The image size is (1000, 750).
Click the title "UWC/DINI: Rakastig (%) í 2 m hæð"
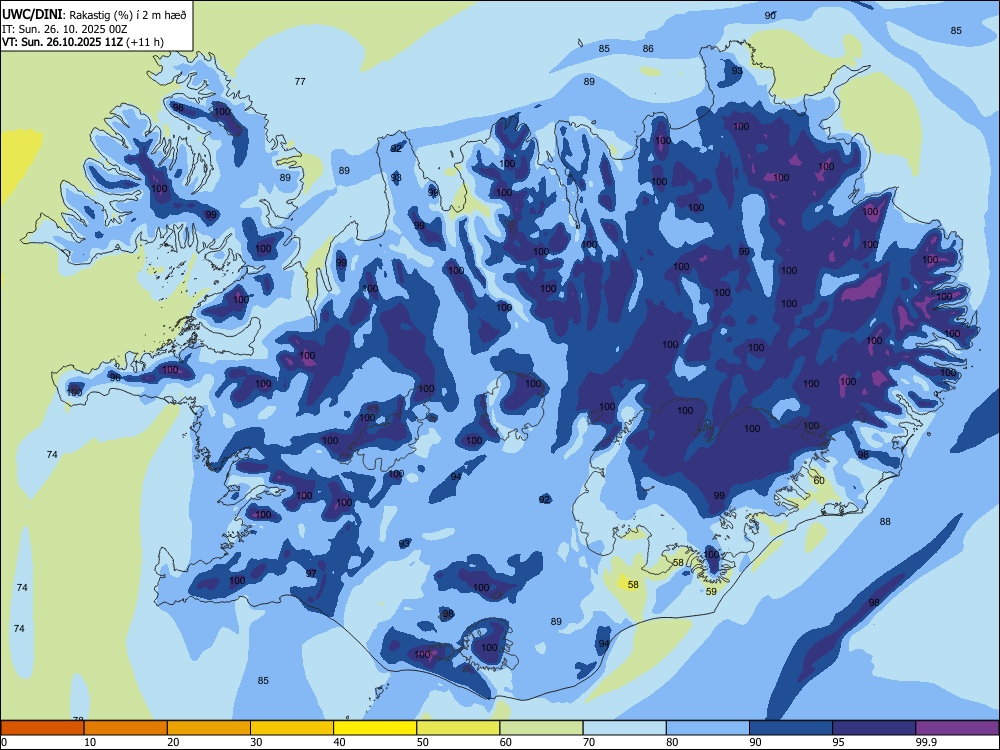94,14
